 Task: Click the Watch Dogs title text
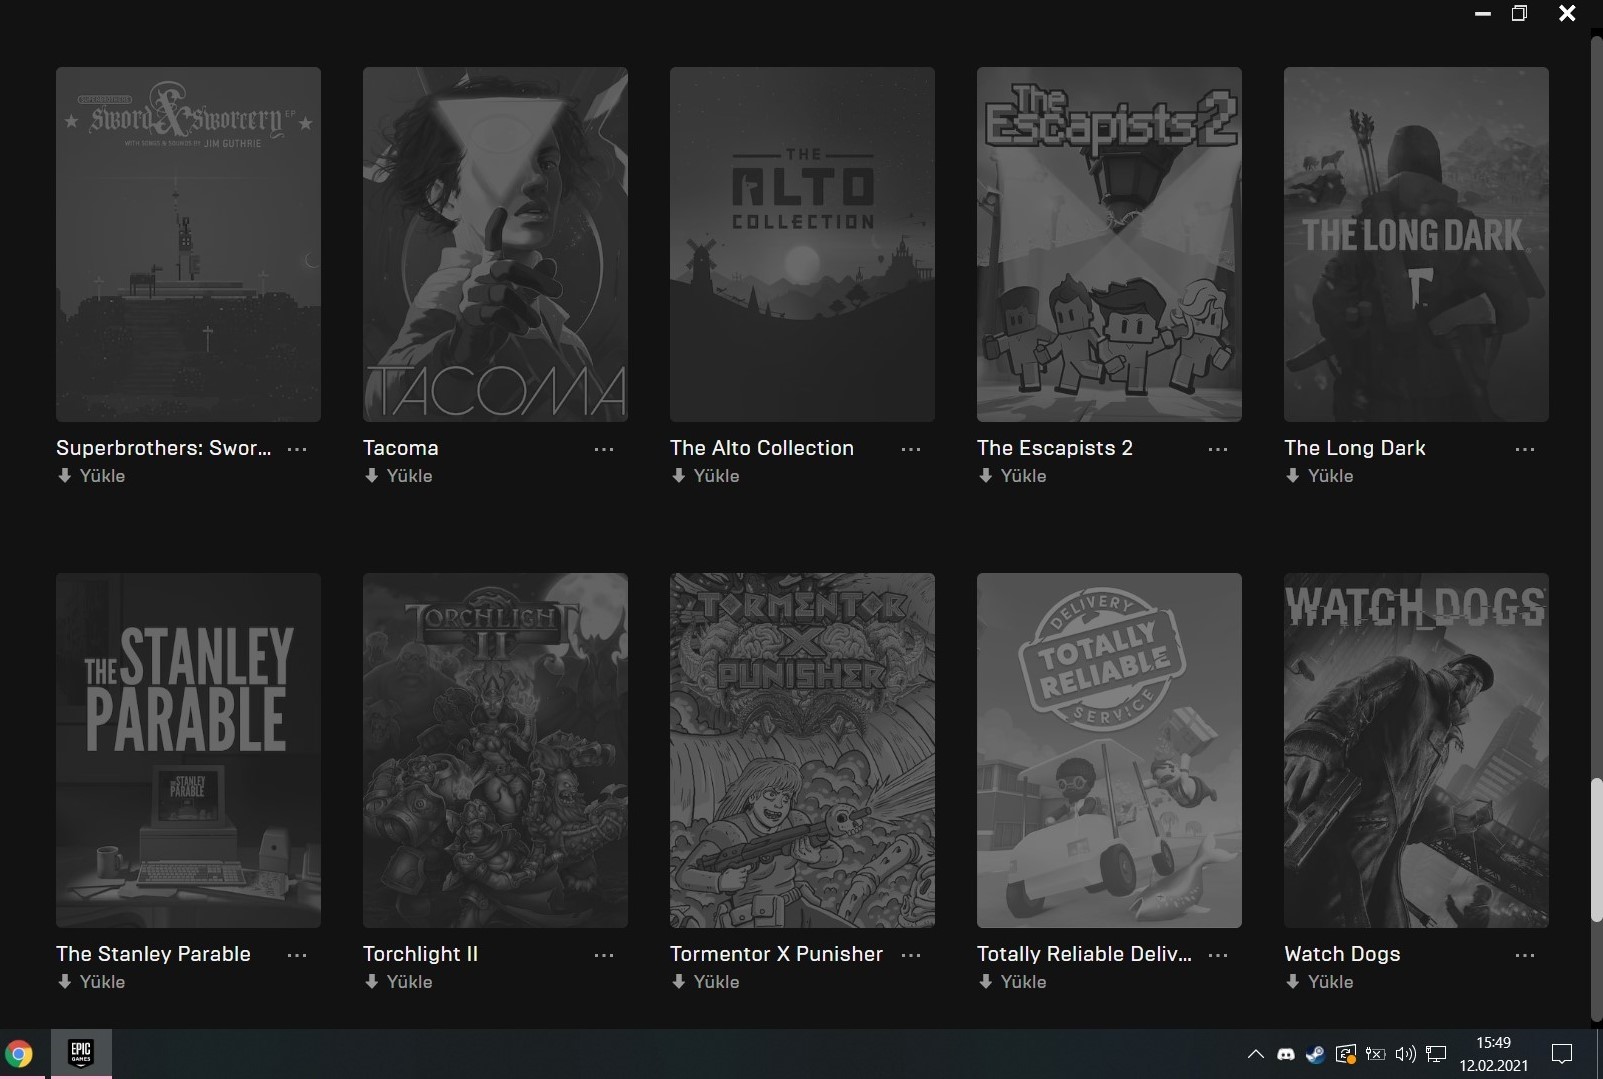(x=1342, y=954)
